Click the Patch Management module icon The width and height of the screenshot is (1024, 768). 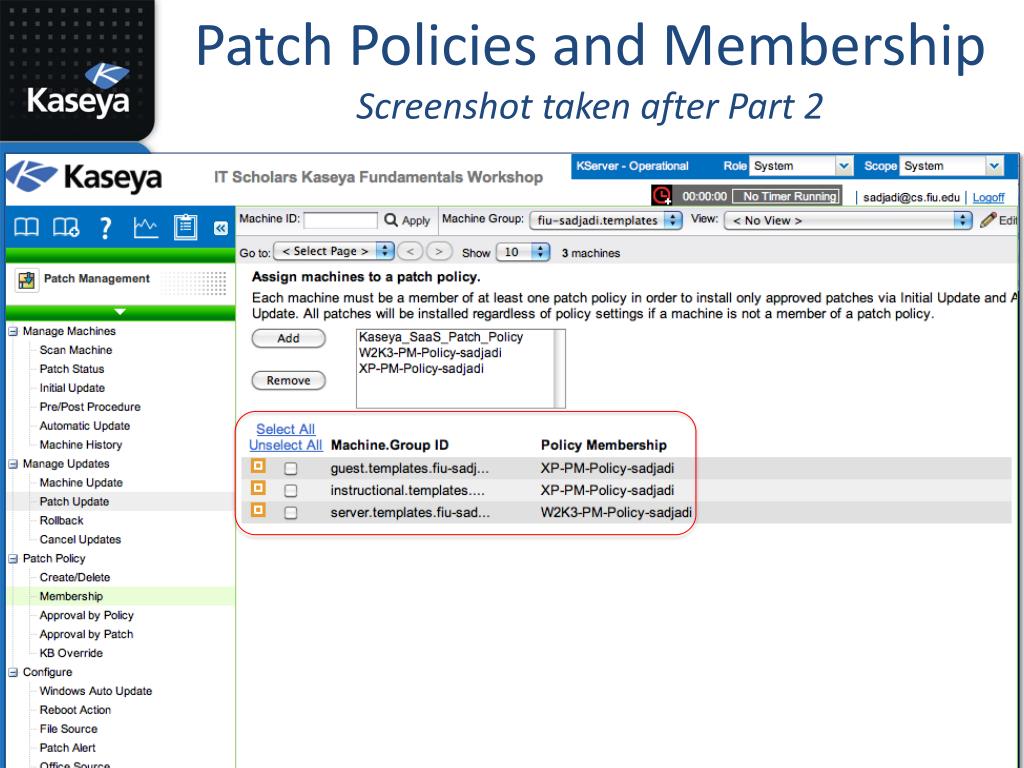[27, 280]
